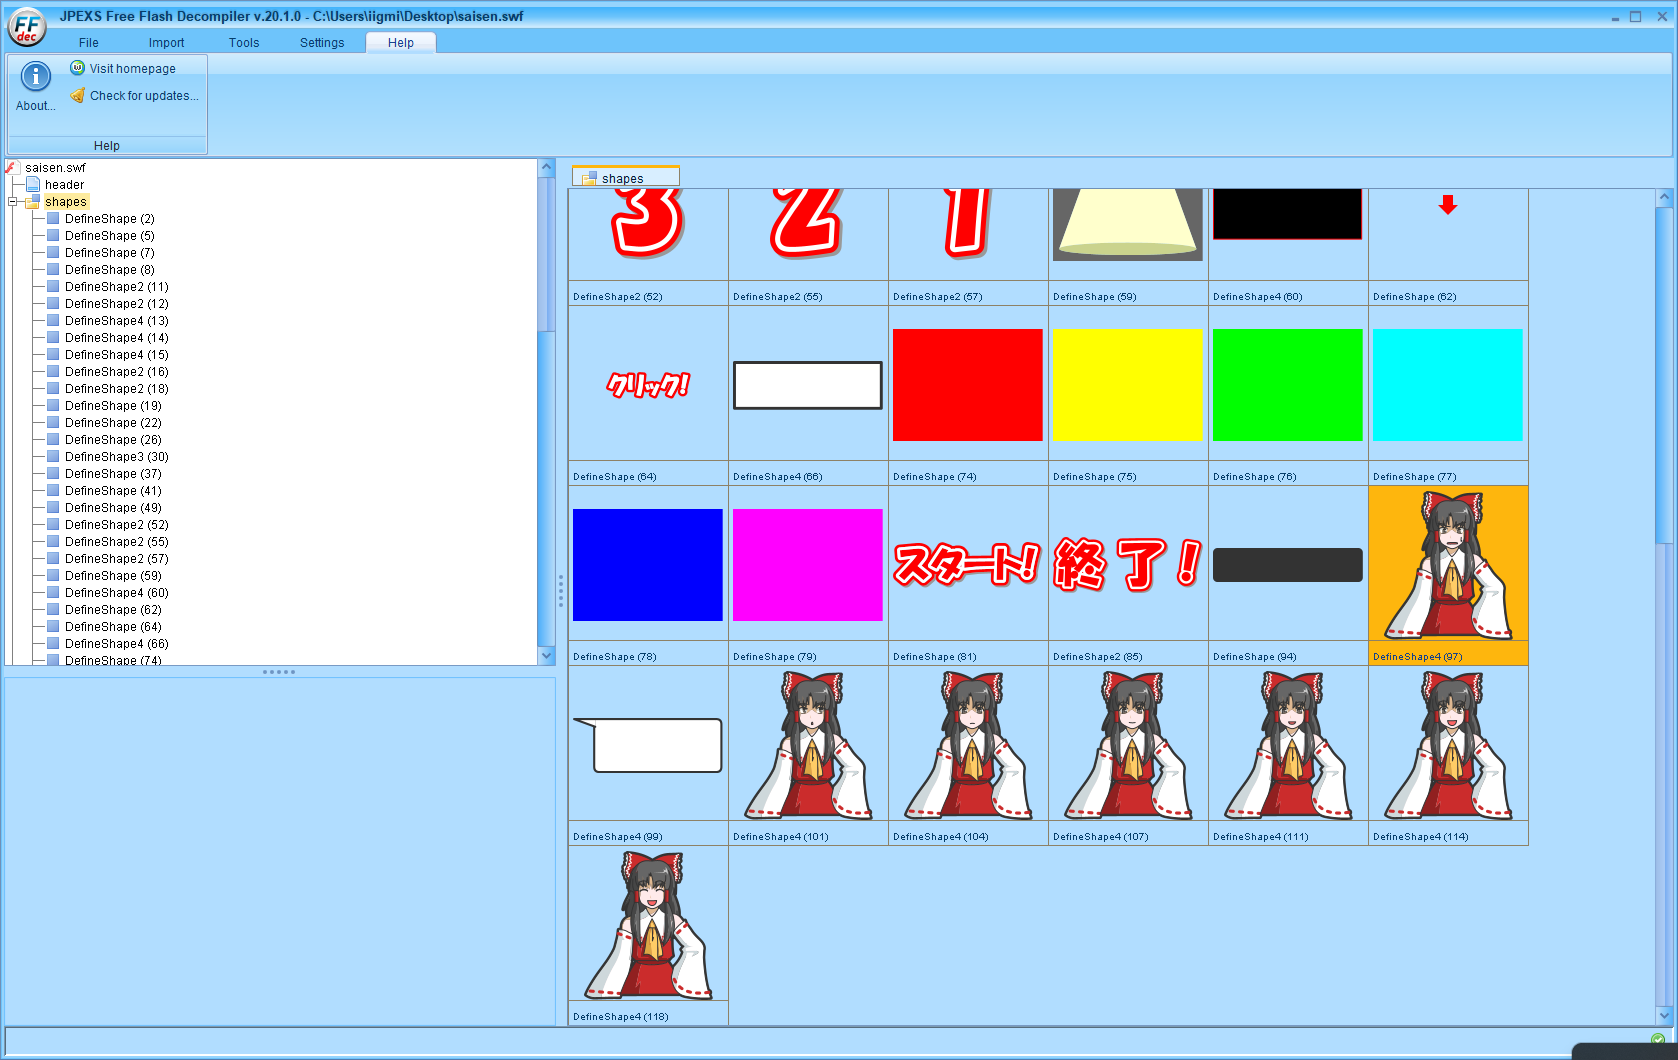1678x1060 pixels.
Task: Select the DefineShape4 (114) character thumbnail
Action: (1448, 745)
